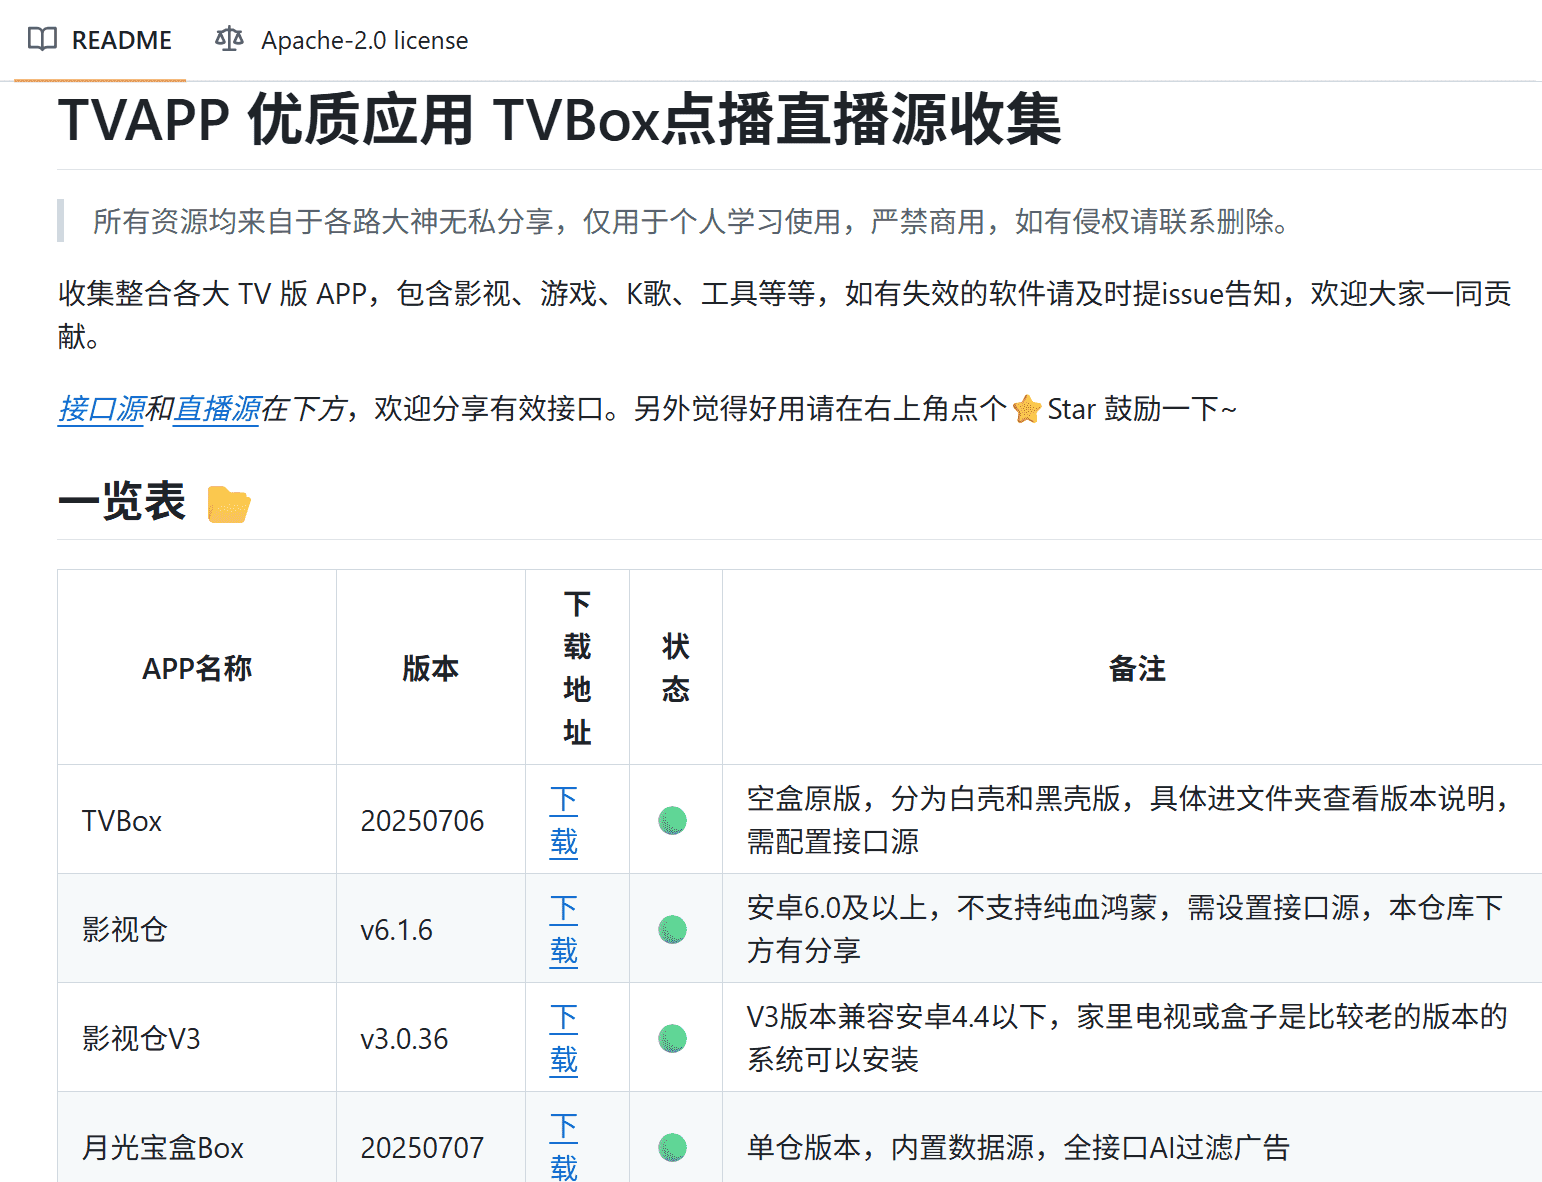This screenshot has width=1542, height=1182.
Task: Select the version cell v6.1.6
Action: (x=431, y=929)
